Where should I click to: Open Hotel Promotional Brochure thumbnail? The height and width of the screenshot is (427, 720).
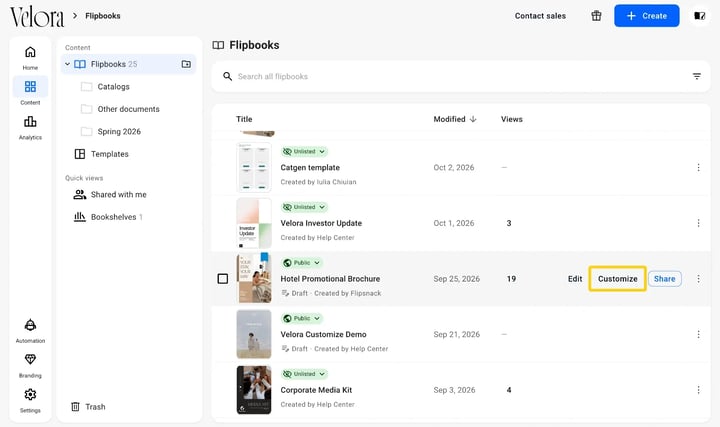(254, 278)
